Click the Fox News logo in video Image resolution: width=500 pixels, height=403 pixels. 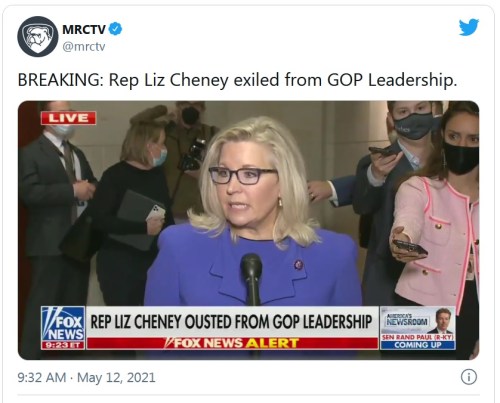click(63, 324)
